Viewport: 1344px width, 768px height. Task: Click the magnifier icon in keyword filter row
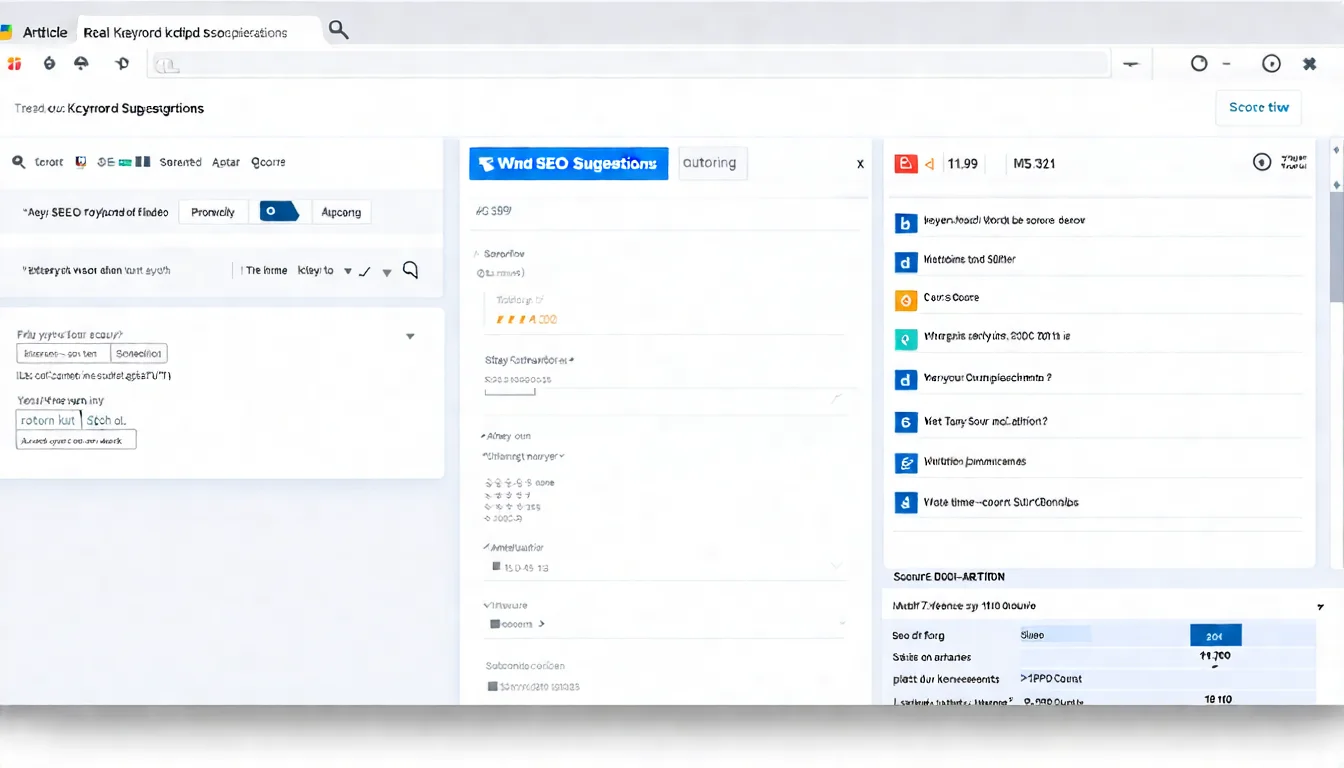tap(18, 162)
